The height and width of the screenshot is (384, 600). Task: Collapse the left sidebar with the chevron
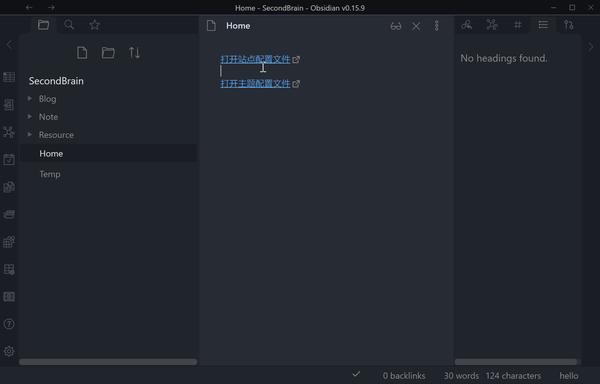pos(10,44)
